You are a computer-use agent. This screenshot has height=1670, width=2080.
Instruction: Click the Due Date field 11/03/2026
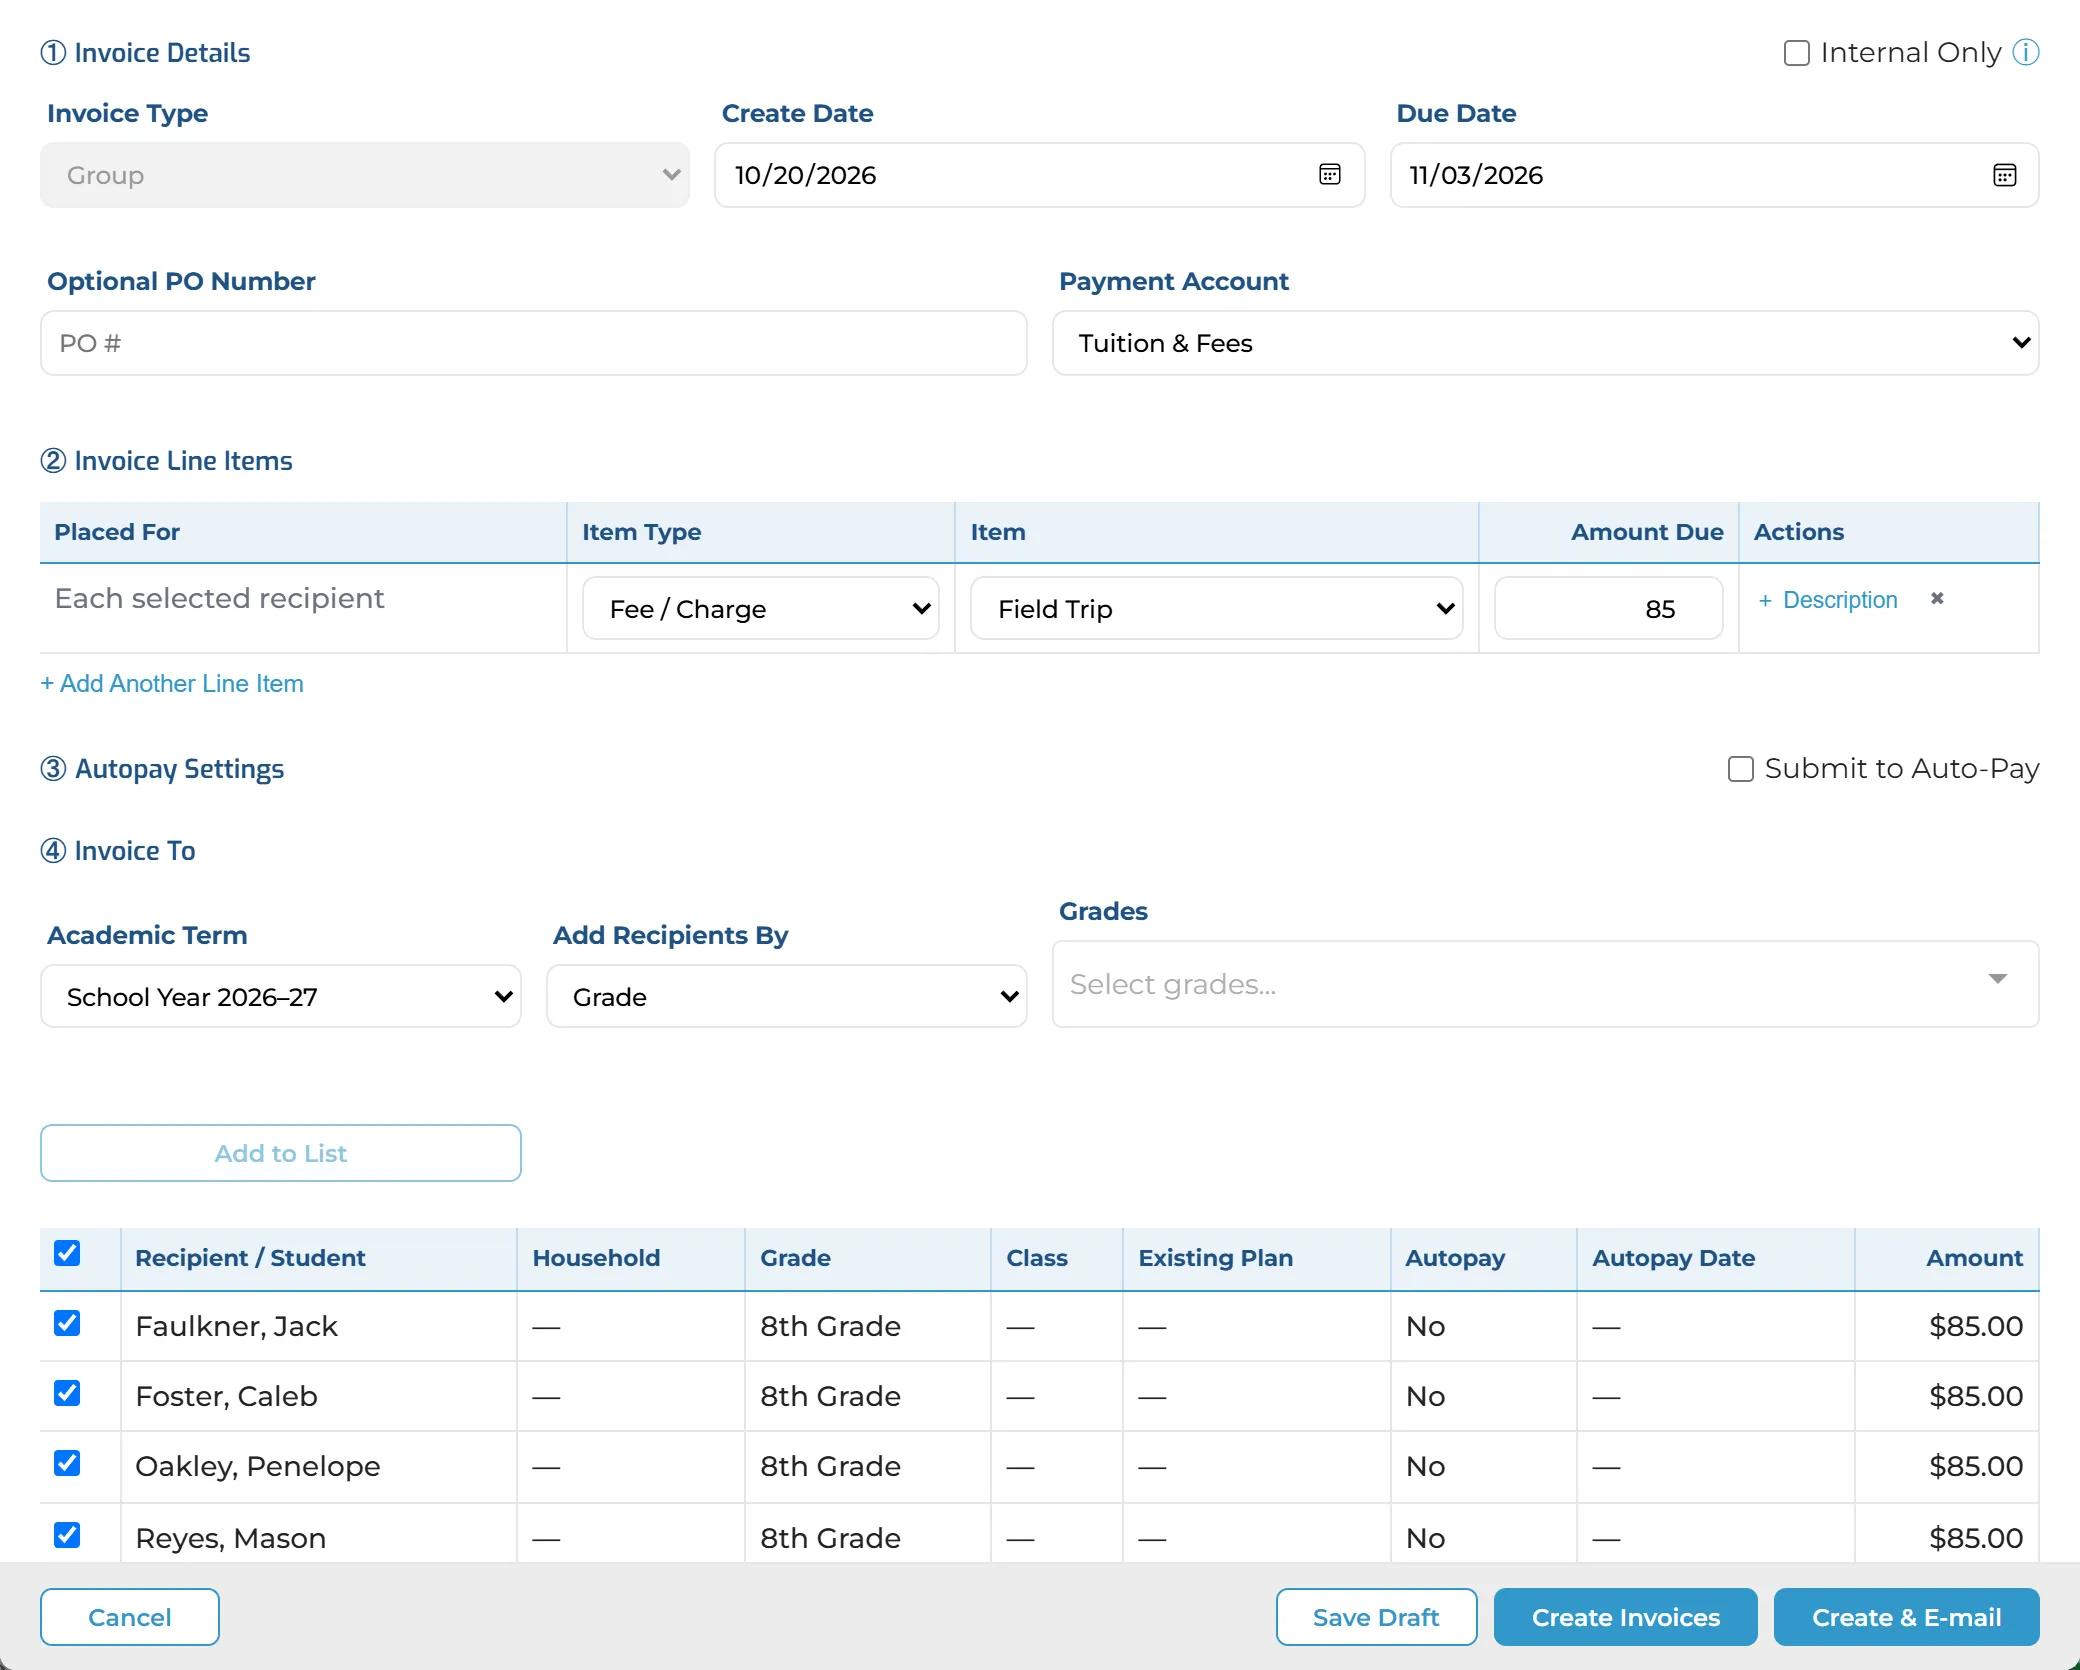click(1715, 175)
